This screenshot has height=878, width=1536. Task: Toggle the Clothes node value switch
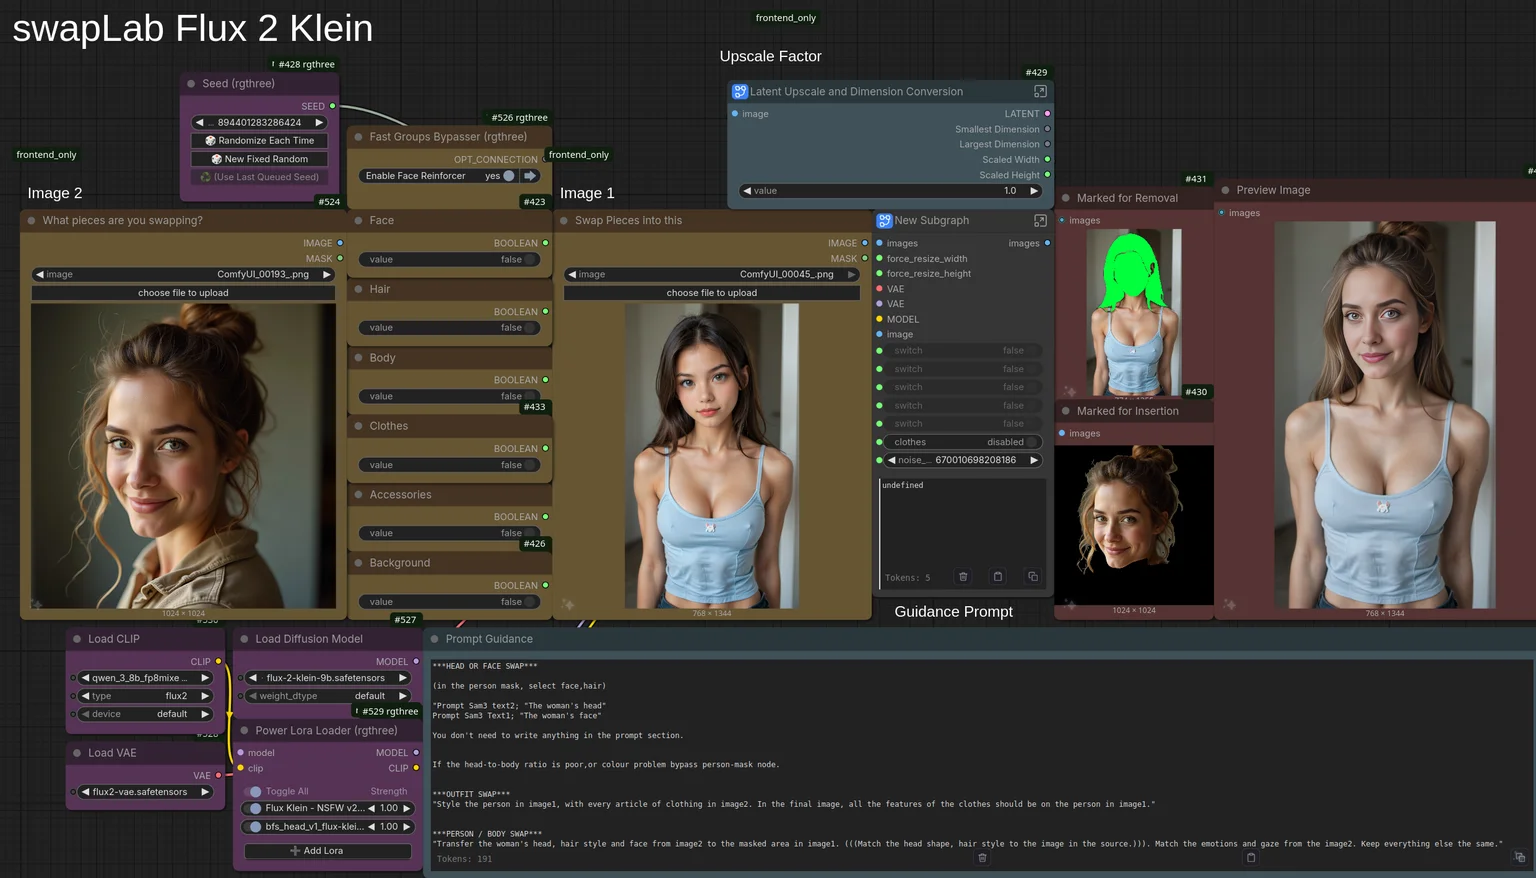[x=530, y=465]
